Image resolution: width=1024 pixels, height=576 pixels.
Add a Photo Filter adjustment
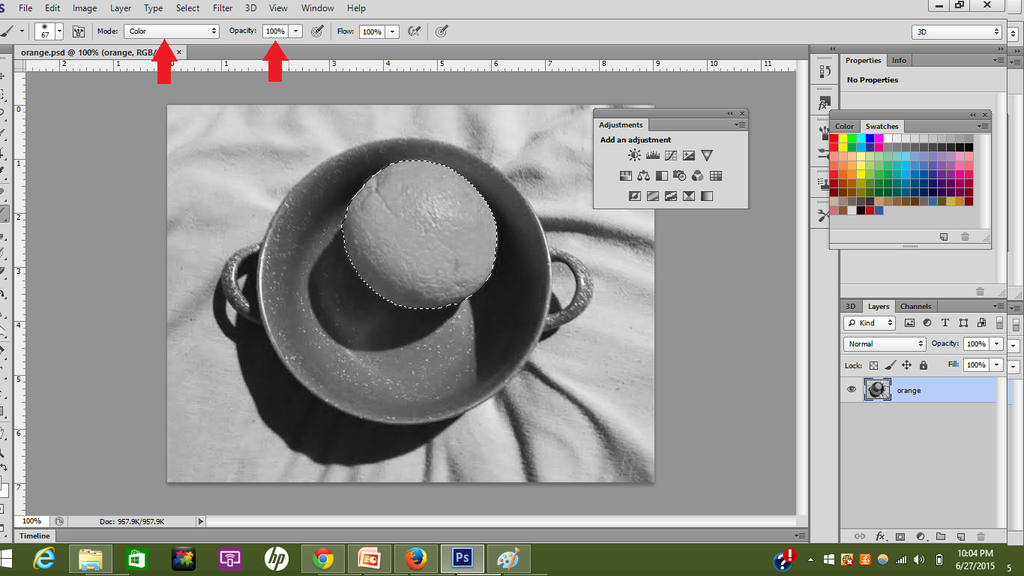pyautogui.click(x=679, y=176)
